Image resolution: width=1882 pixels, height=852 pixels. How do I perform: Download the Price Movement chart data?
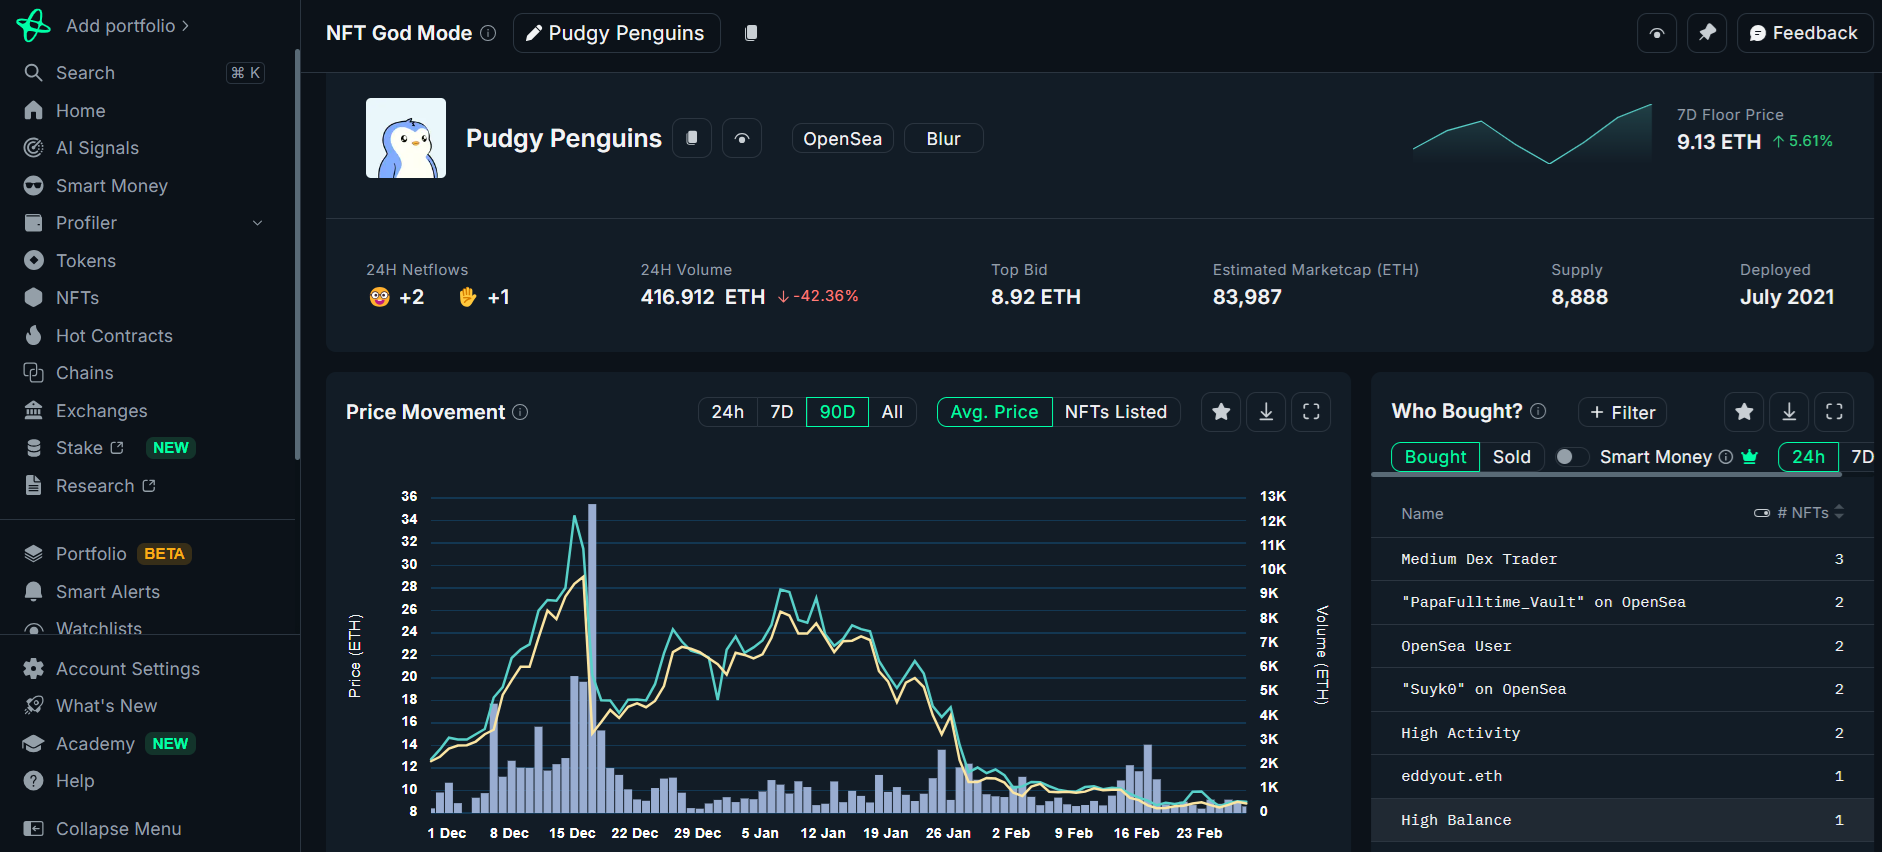click(1266, 412)
